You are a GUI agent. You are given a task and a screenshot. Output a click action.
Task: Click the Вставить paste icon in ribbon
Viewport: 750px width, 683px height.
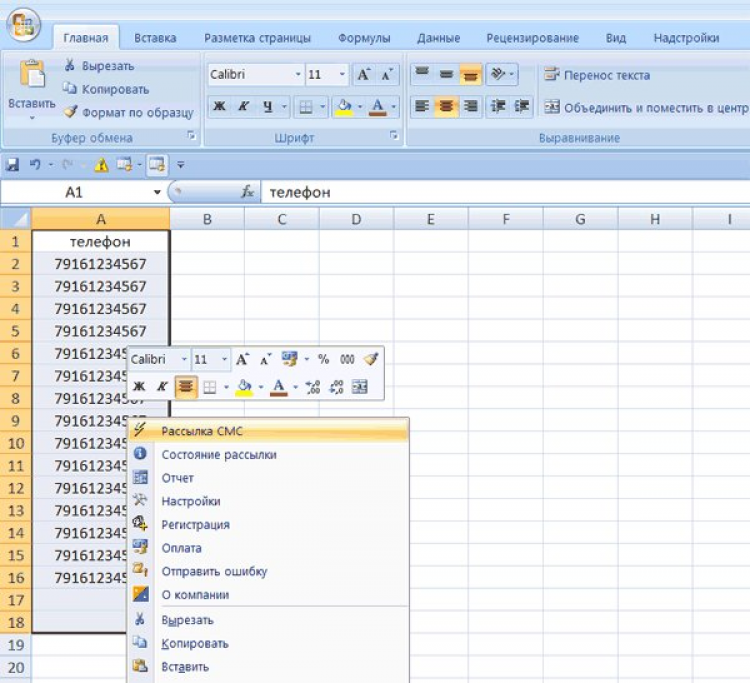pyautogui.click(x=32, y=74)
